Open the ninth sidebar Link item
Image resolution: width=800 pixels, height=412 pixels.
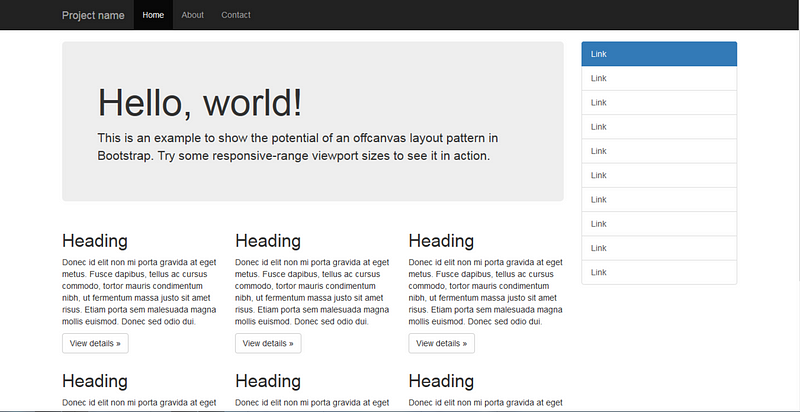click(x=658, y=248)
